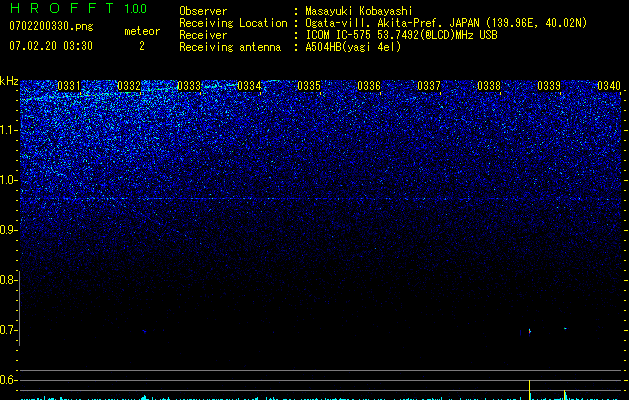Screen dimensions: 629x400
Task: Click the 0332 time marker
Action: pos(129,86)
